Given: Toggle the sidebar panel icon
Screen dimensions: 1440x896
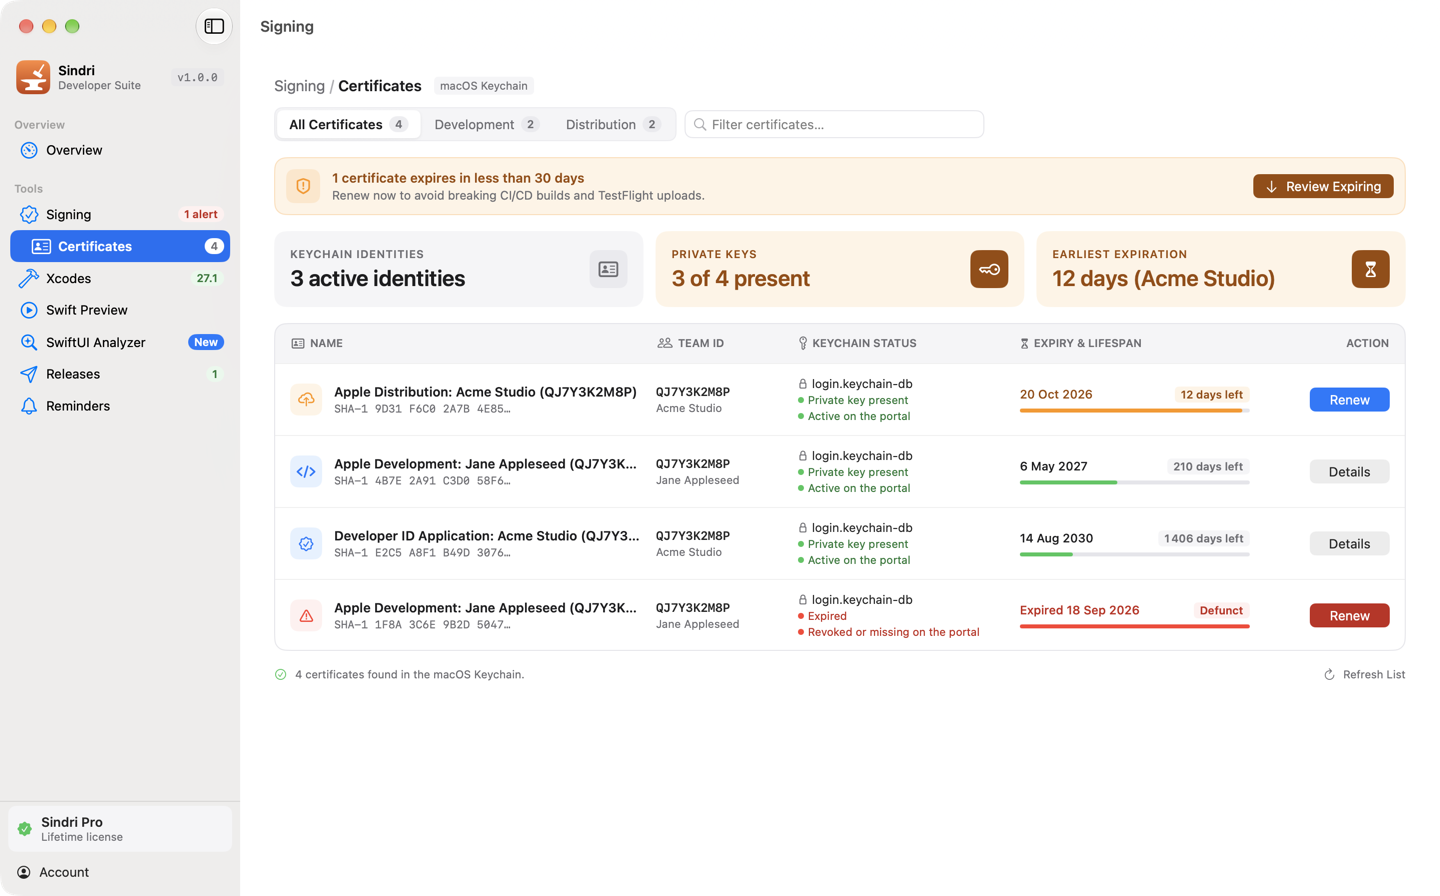Looking at the screenshot, I should click(x=214, y=26).
